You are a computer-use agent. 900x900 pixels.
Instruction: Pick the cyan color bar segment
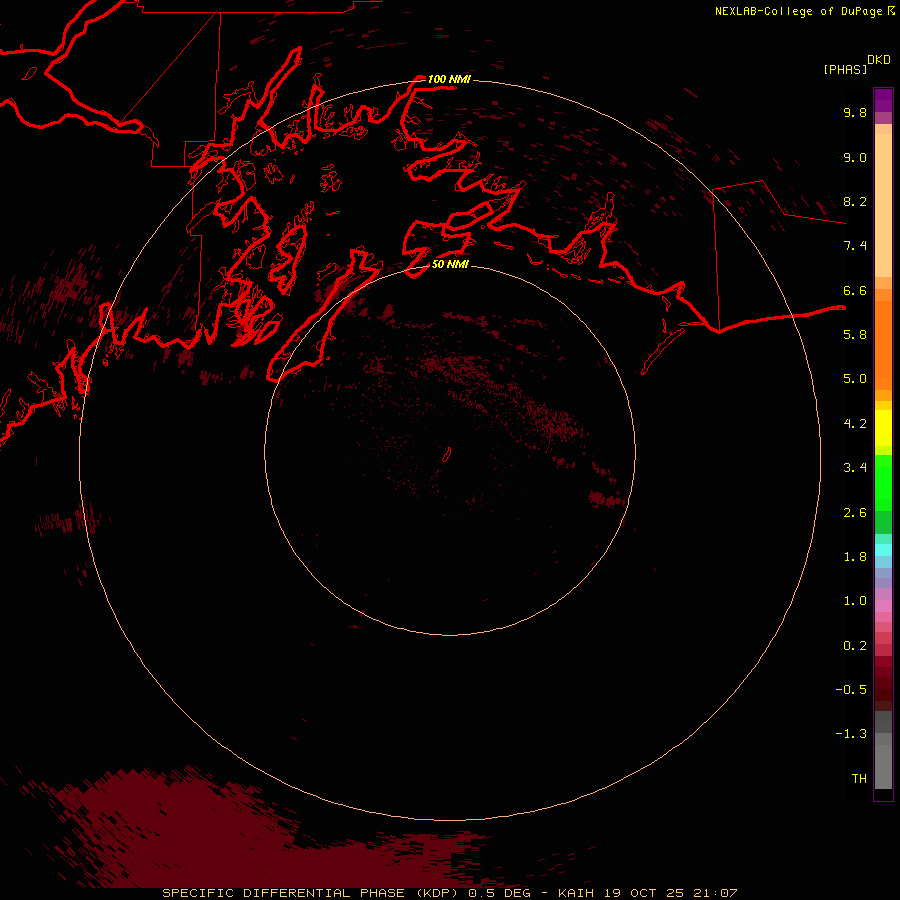(883, 550)
